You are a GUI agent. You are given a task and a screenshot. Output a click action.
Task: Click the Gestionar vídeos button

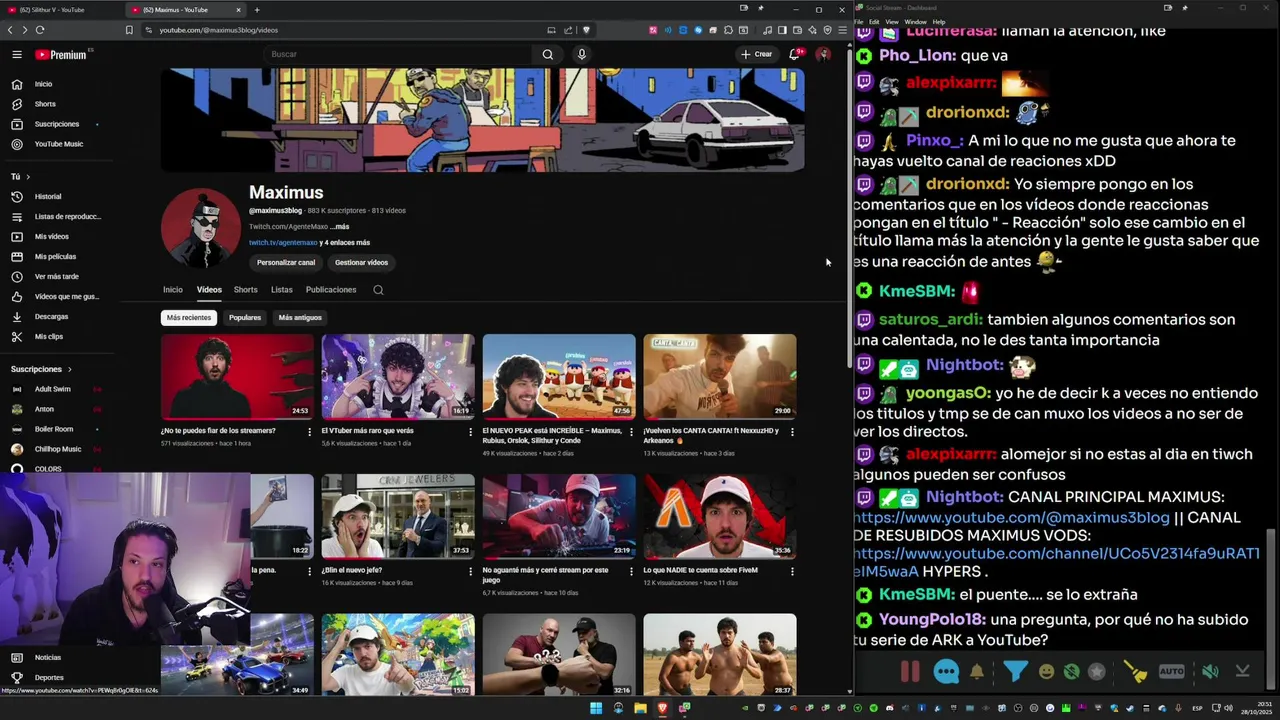(x=361, y=262)
